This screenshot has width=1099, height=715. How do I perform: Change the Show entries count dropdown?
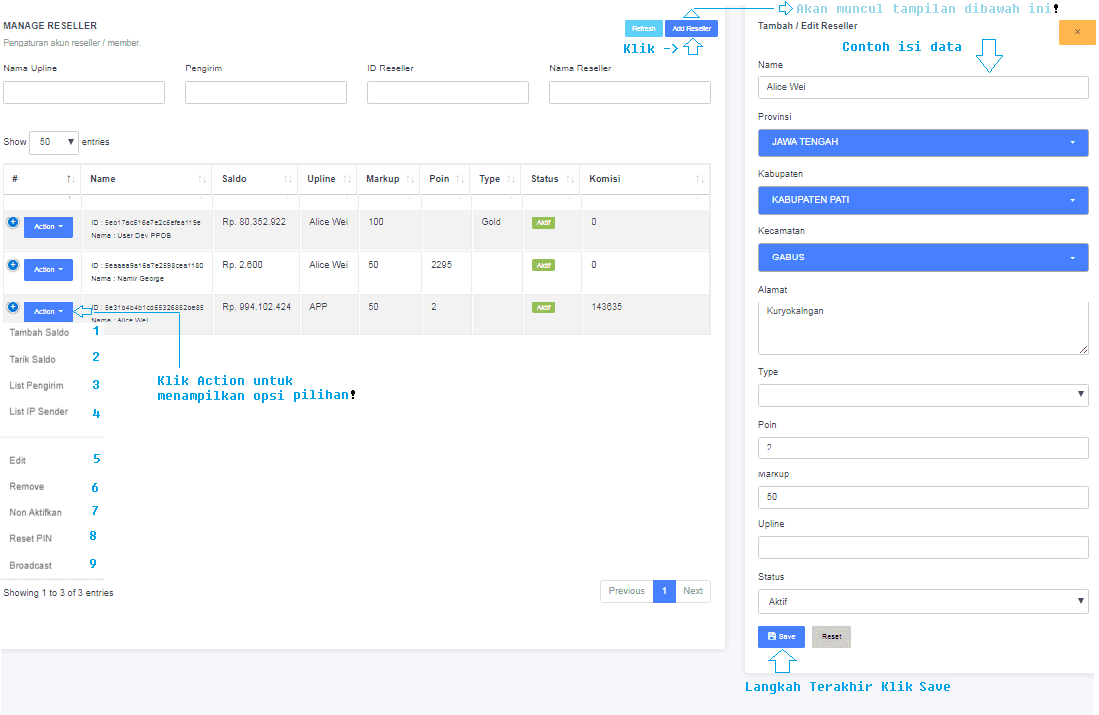click(54, 142)
